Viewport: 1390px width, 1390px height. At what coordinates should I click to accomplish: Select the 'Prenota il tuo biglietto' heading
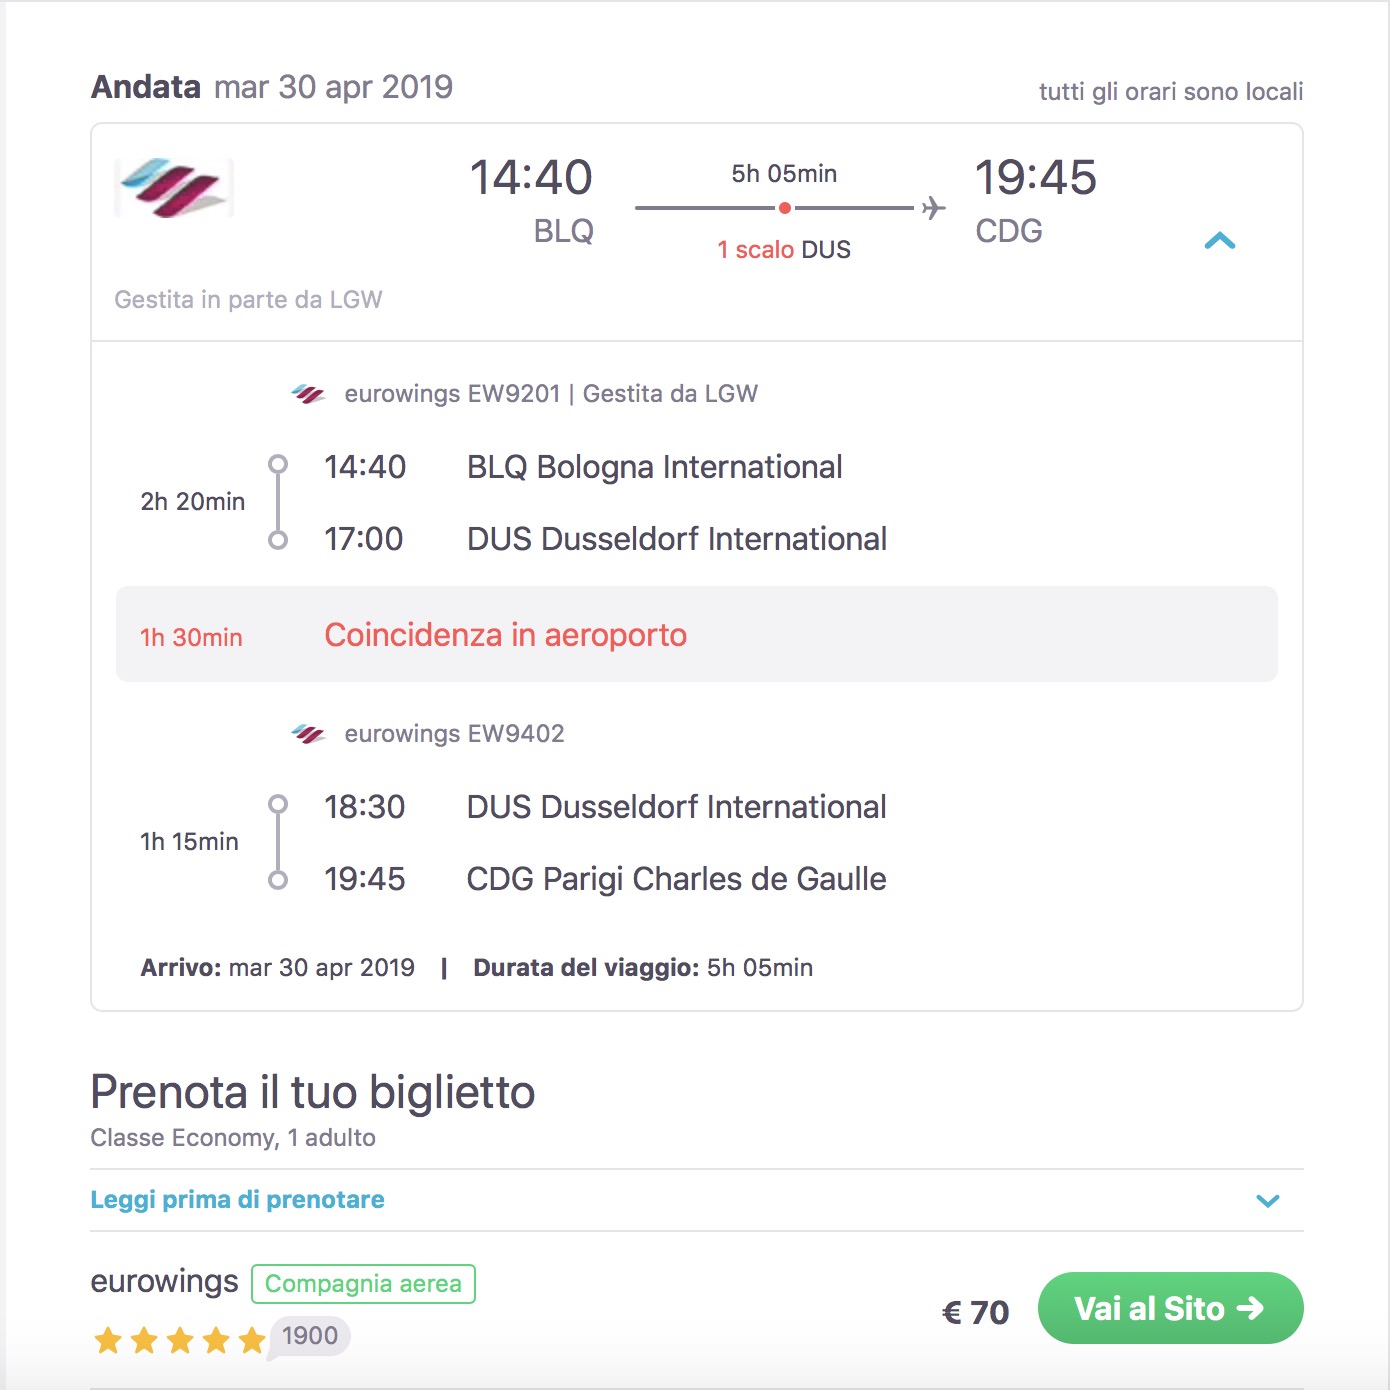pyautogui.click(x=313, y=1092)
